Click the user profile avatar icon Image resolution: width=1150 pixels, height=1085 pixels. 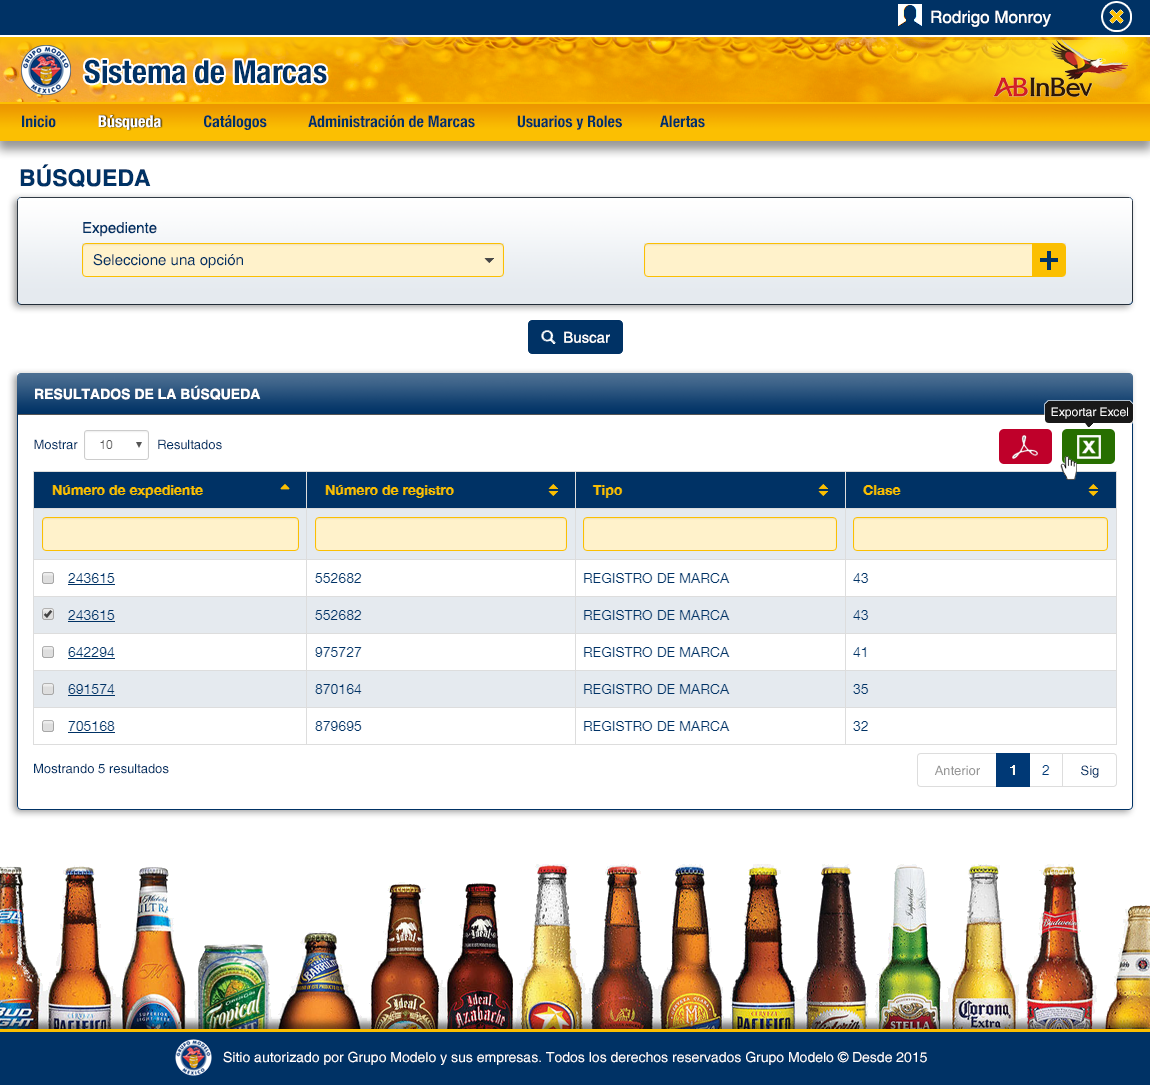tap(909, 16)
